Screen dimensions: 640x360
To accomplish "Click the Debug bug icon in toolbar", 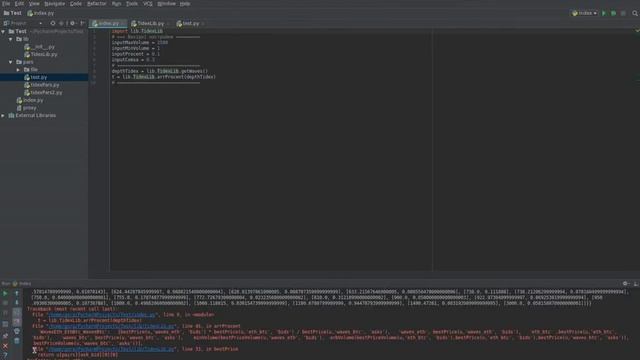I will point(613,13).
